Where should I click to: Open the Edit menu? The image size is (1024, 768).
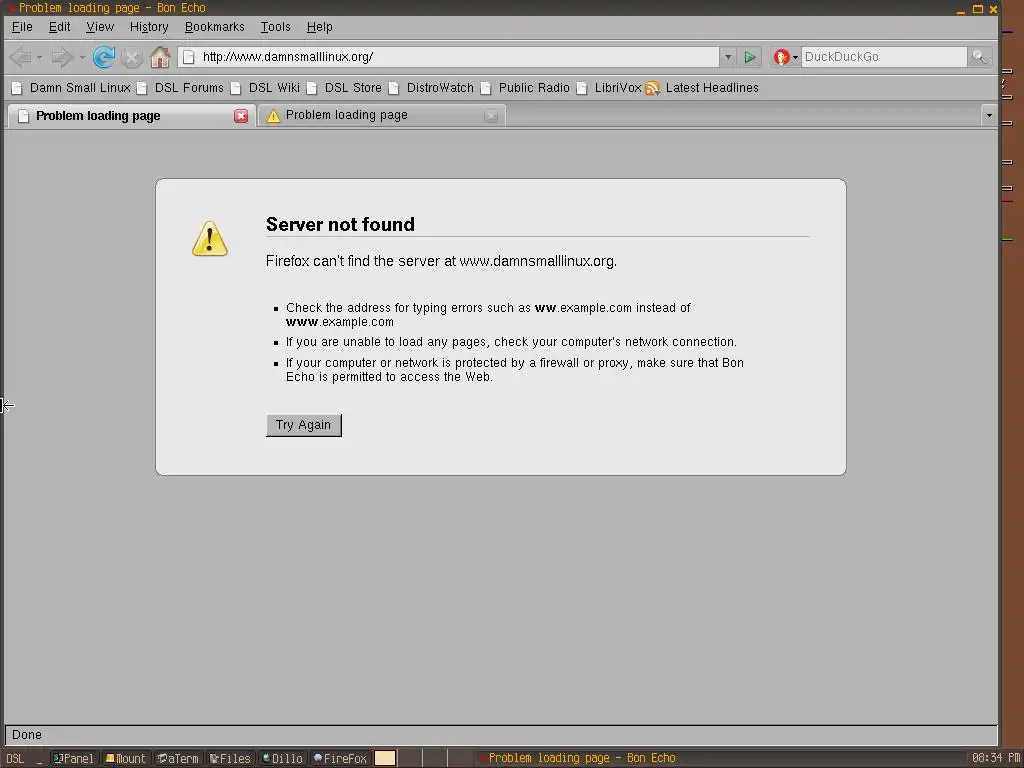point(59,27)
